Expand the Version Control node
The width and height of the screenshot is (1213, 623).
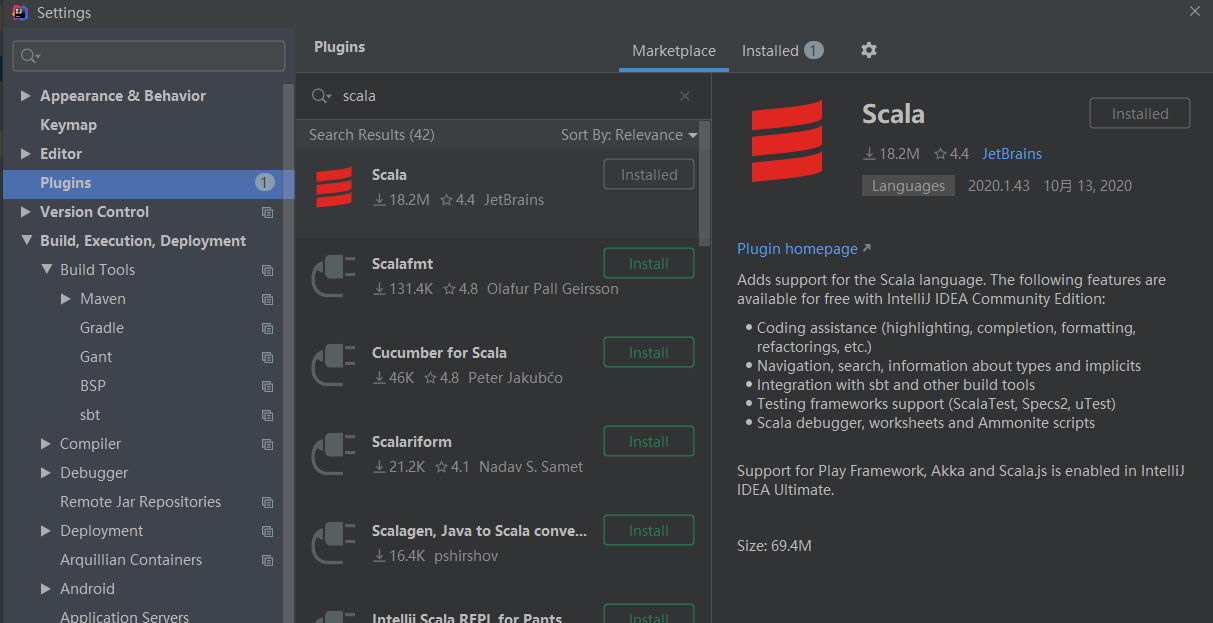pos(26,212)
